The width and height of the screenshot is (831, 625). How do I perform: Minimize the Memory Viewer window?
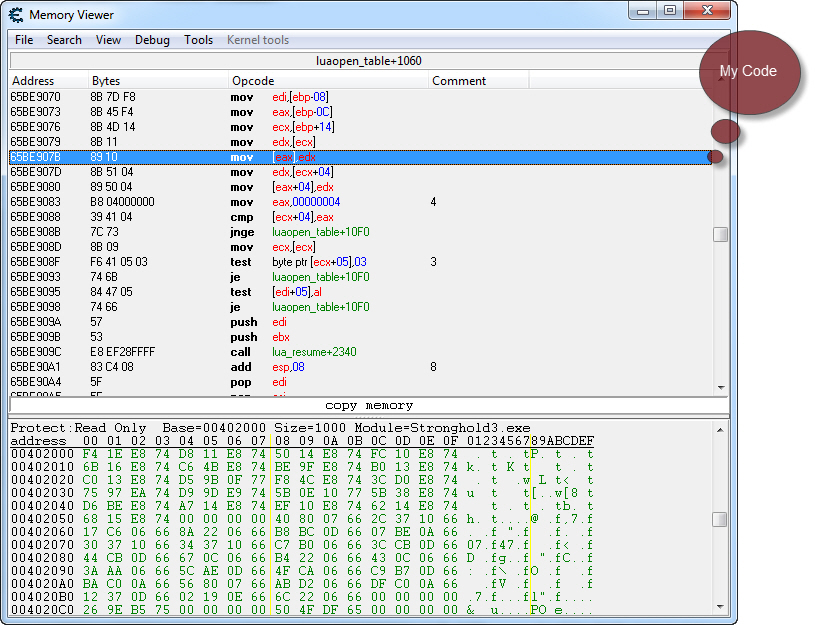pos(643,11)
